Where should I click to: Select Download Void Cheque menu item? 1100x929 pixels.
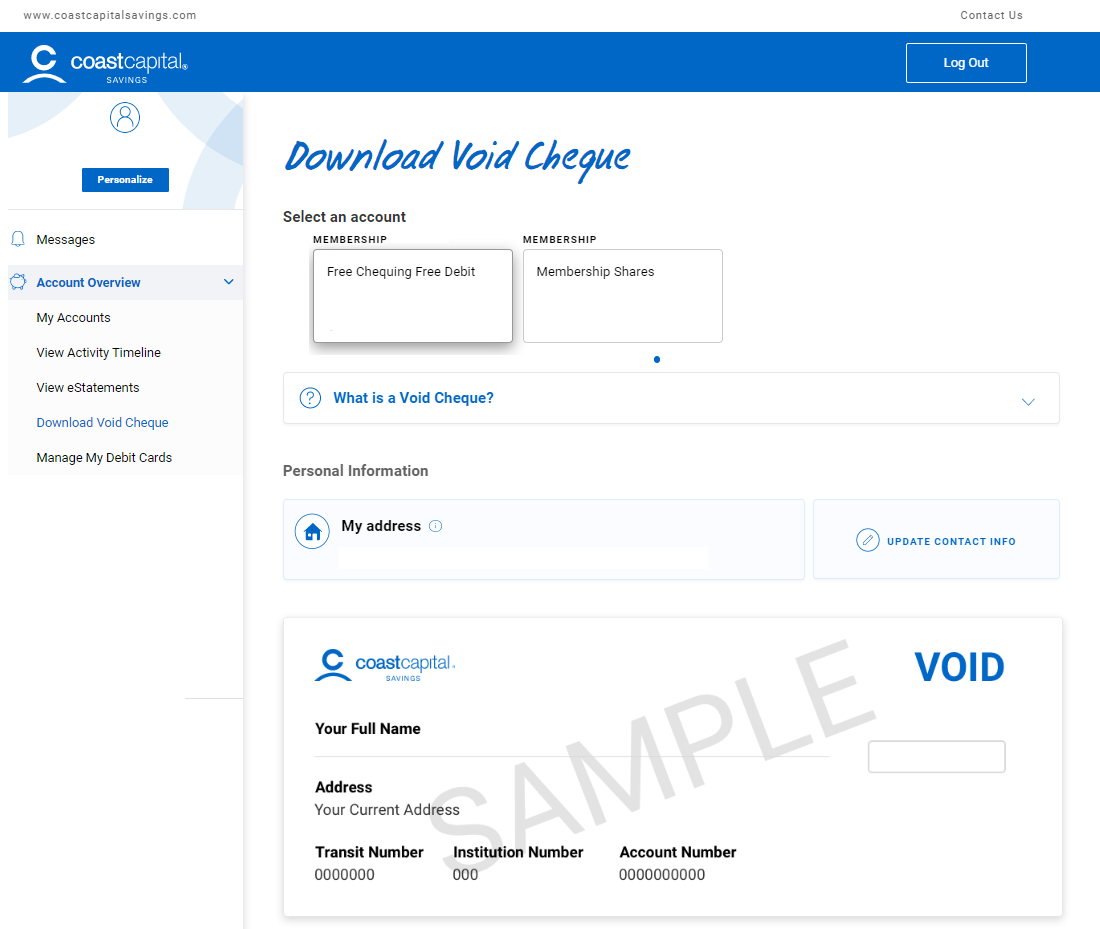(x=102, y=422)
